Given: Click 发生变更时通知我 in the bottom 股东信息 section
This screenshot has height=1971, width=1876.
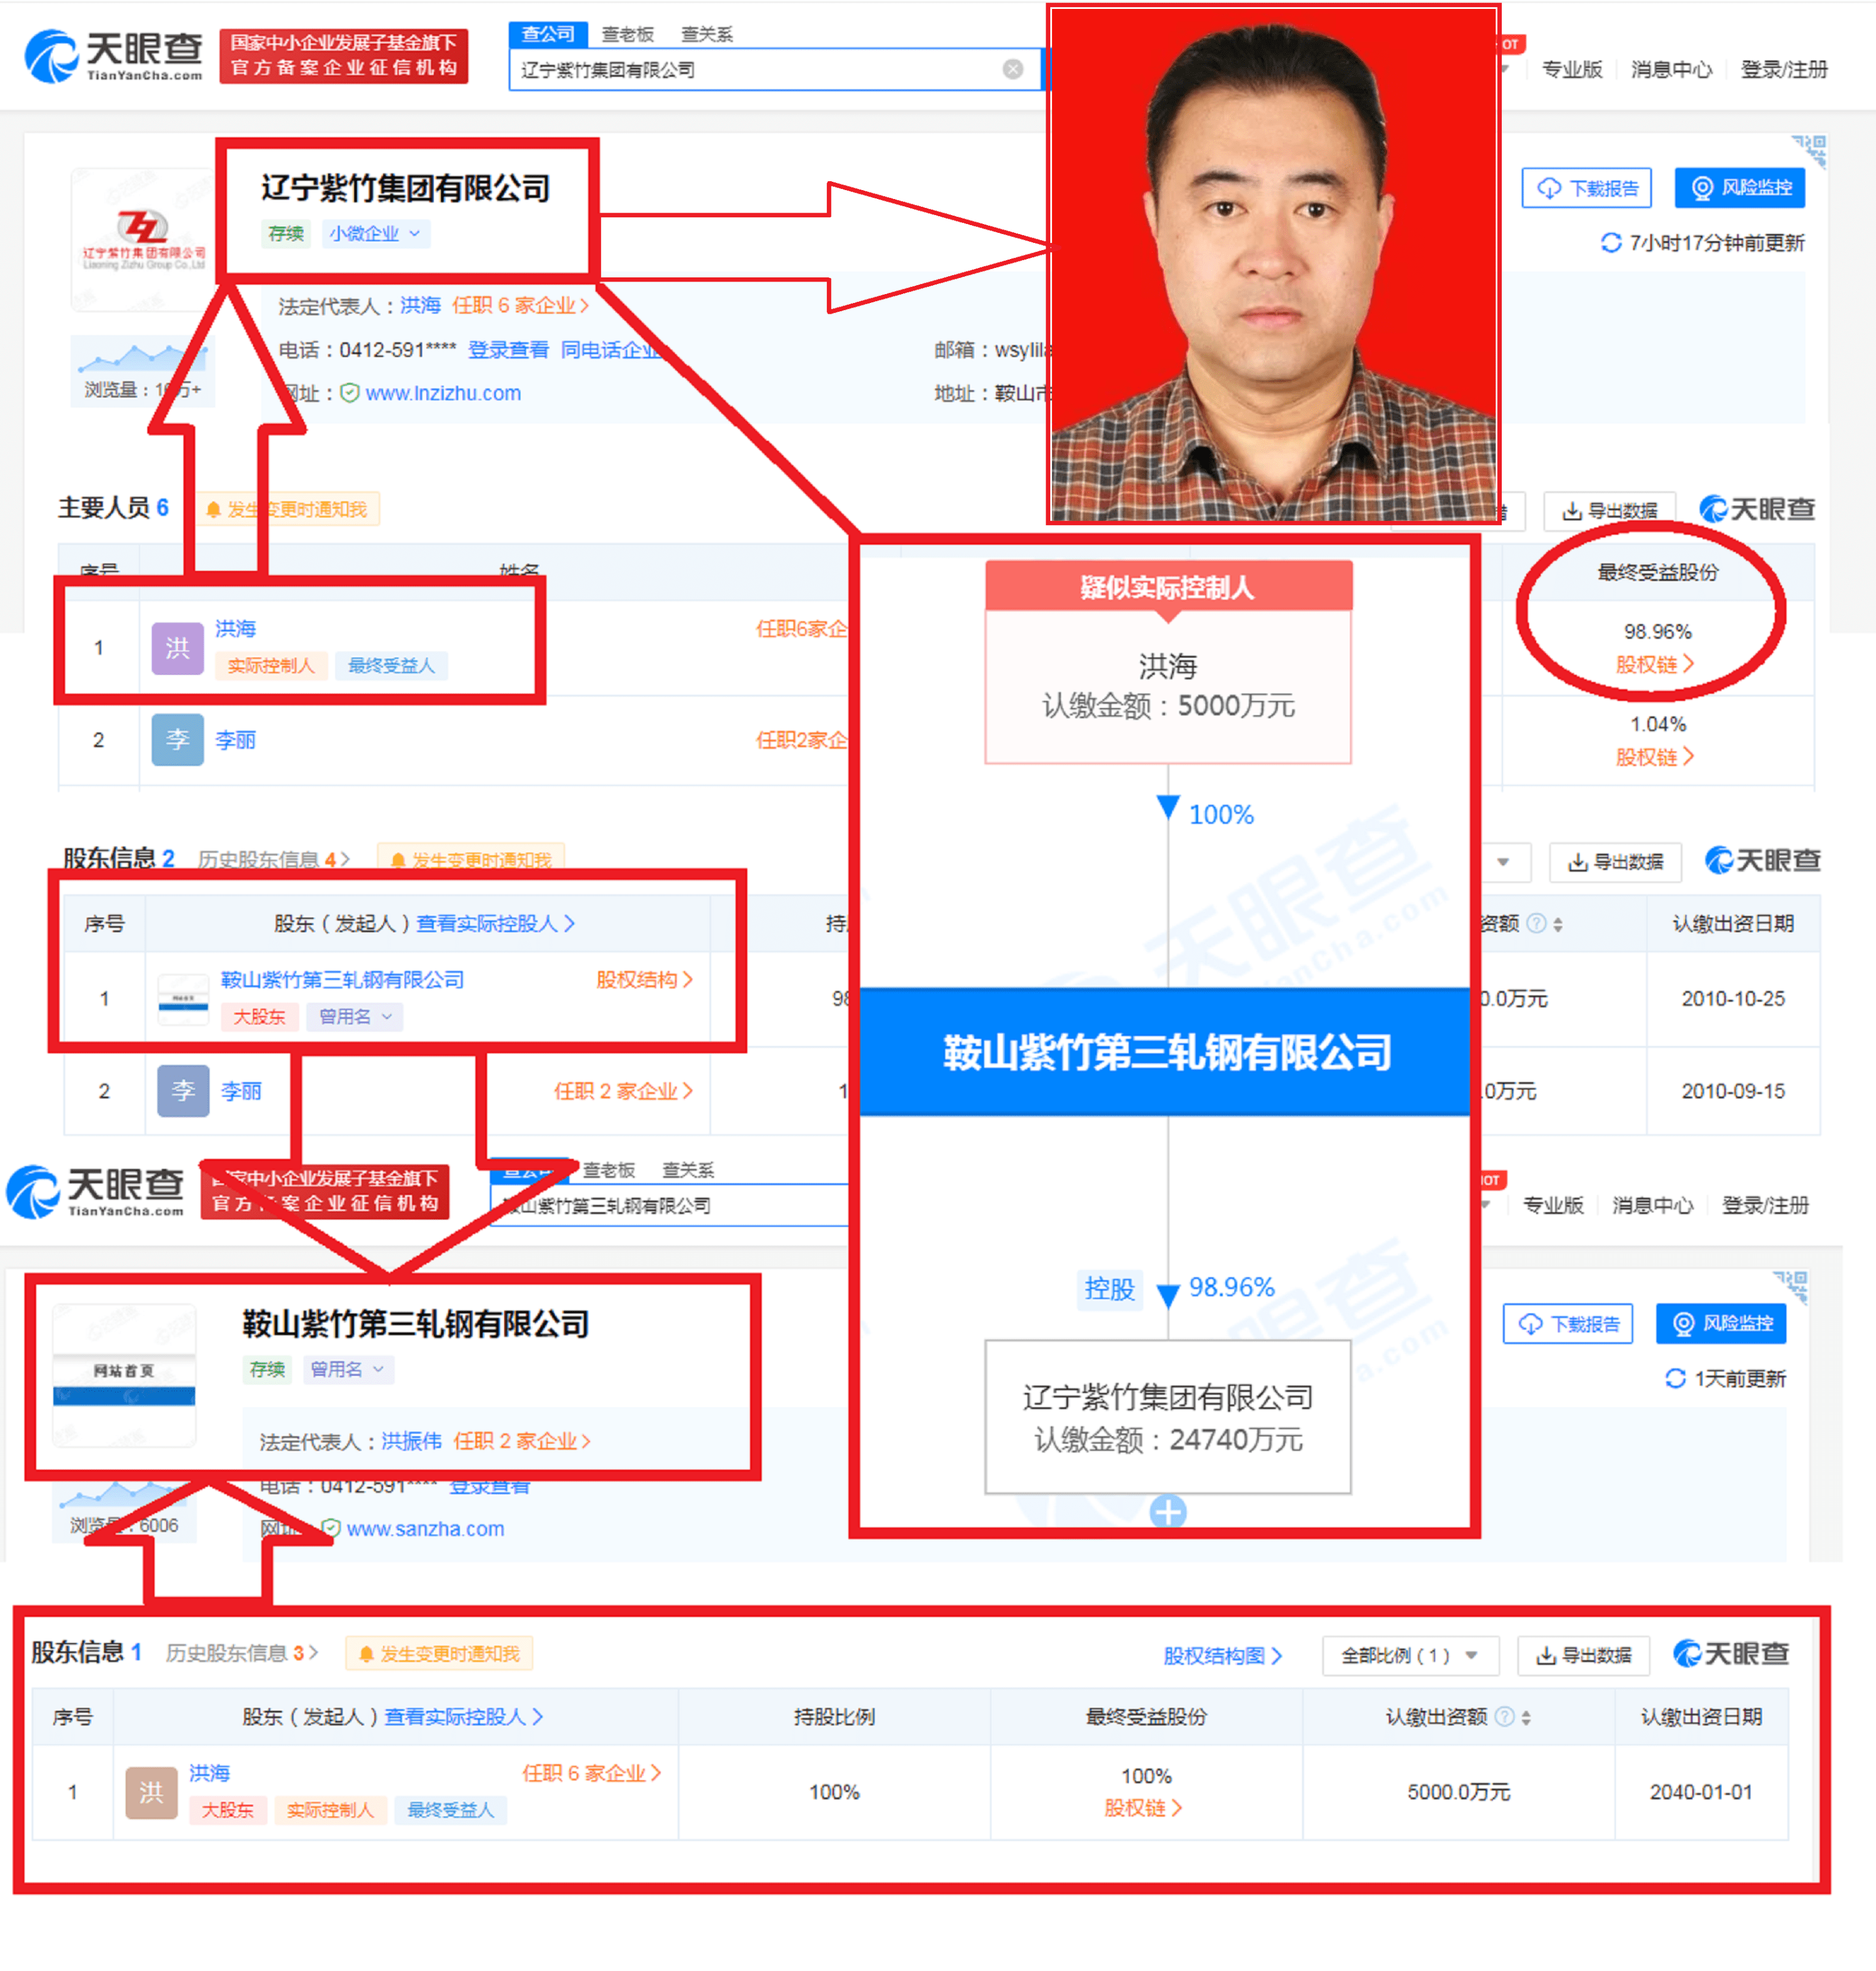Looking at the screenshot, I should tap(439, 1654).
